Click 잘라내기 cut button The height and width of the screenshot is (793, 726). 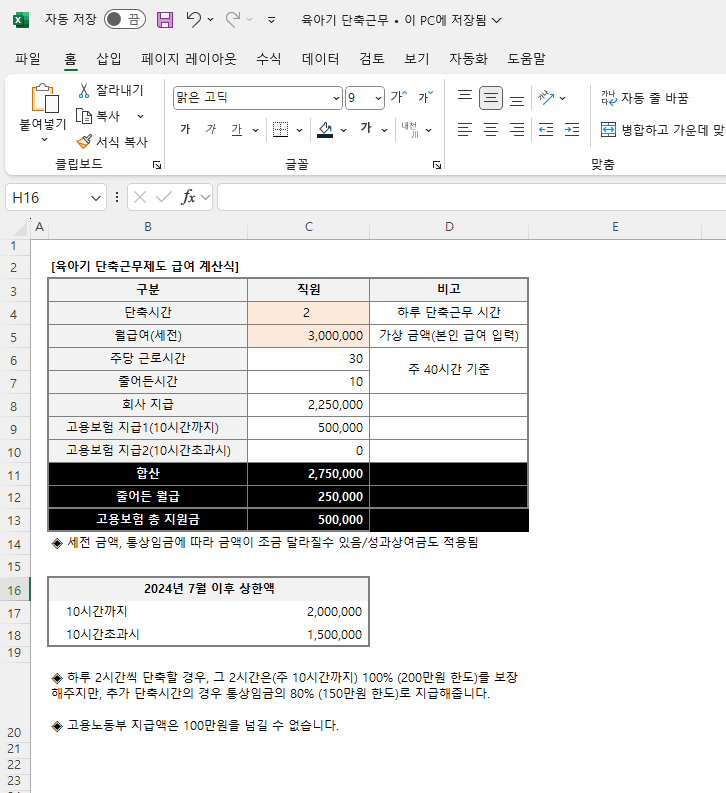coord(111,91)
